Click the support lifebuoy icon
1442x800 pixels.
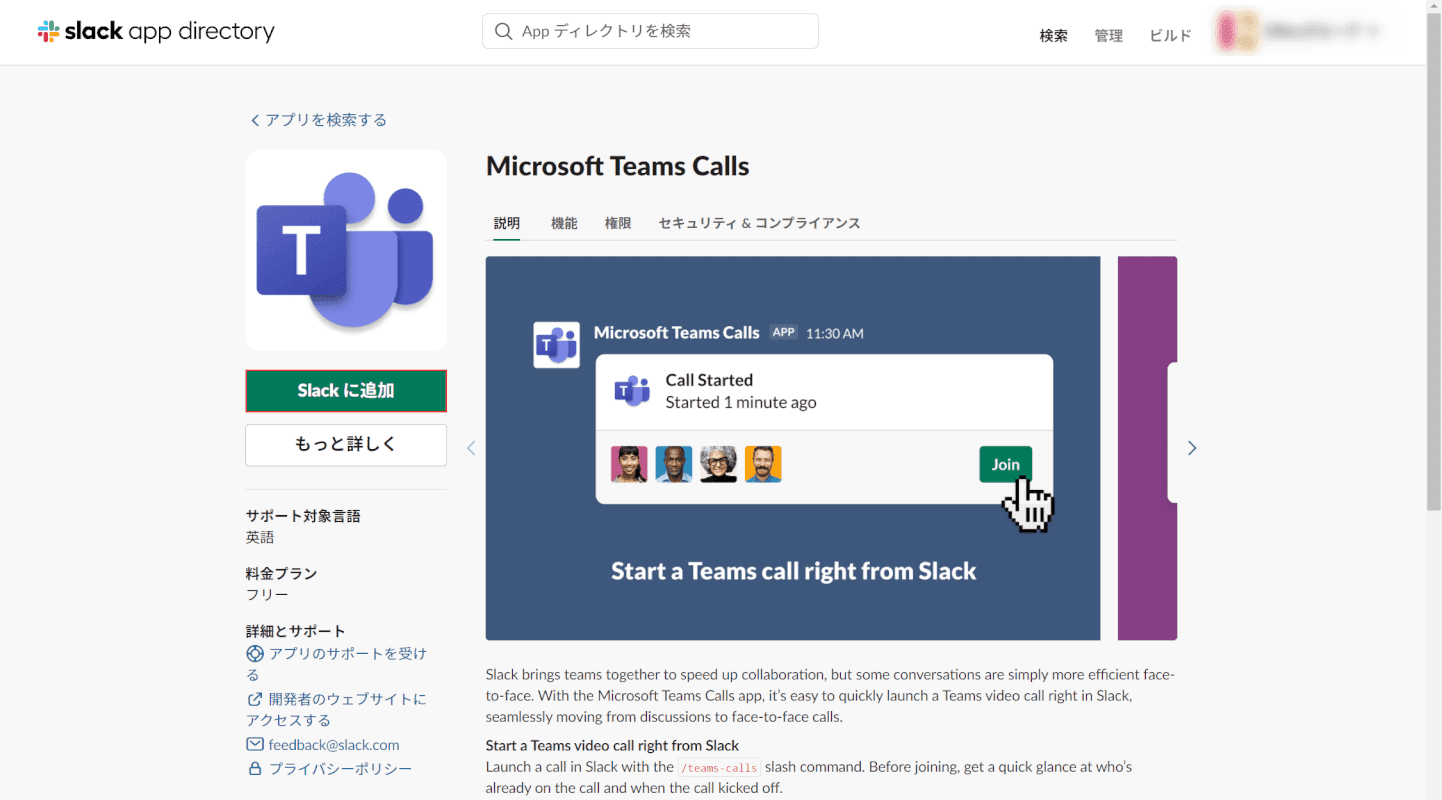[255, 654]
